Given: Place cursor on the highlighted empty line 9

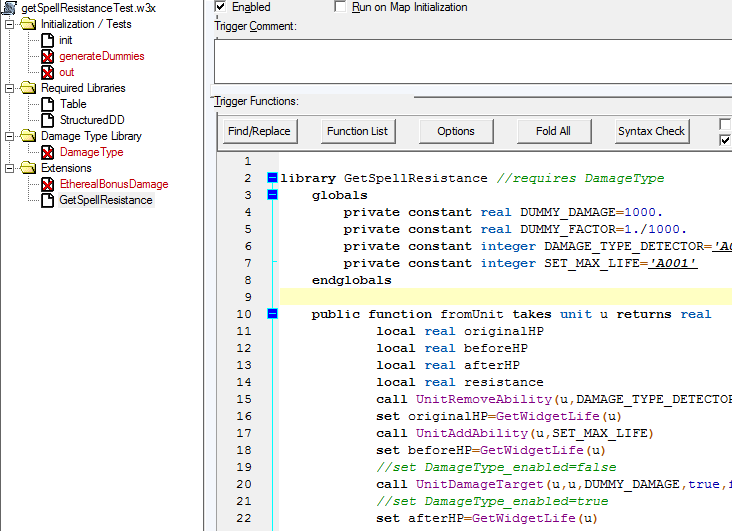Looking at the screenshot, I should tap(506, 297).
